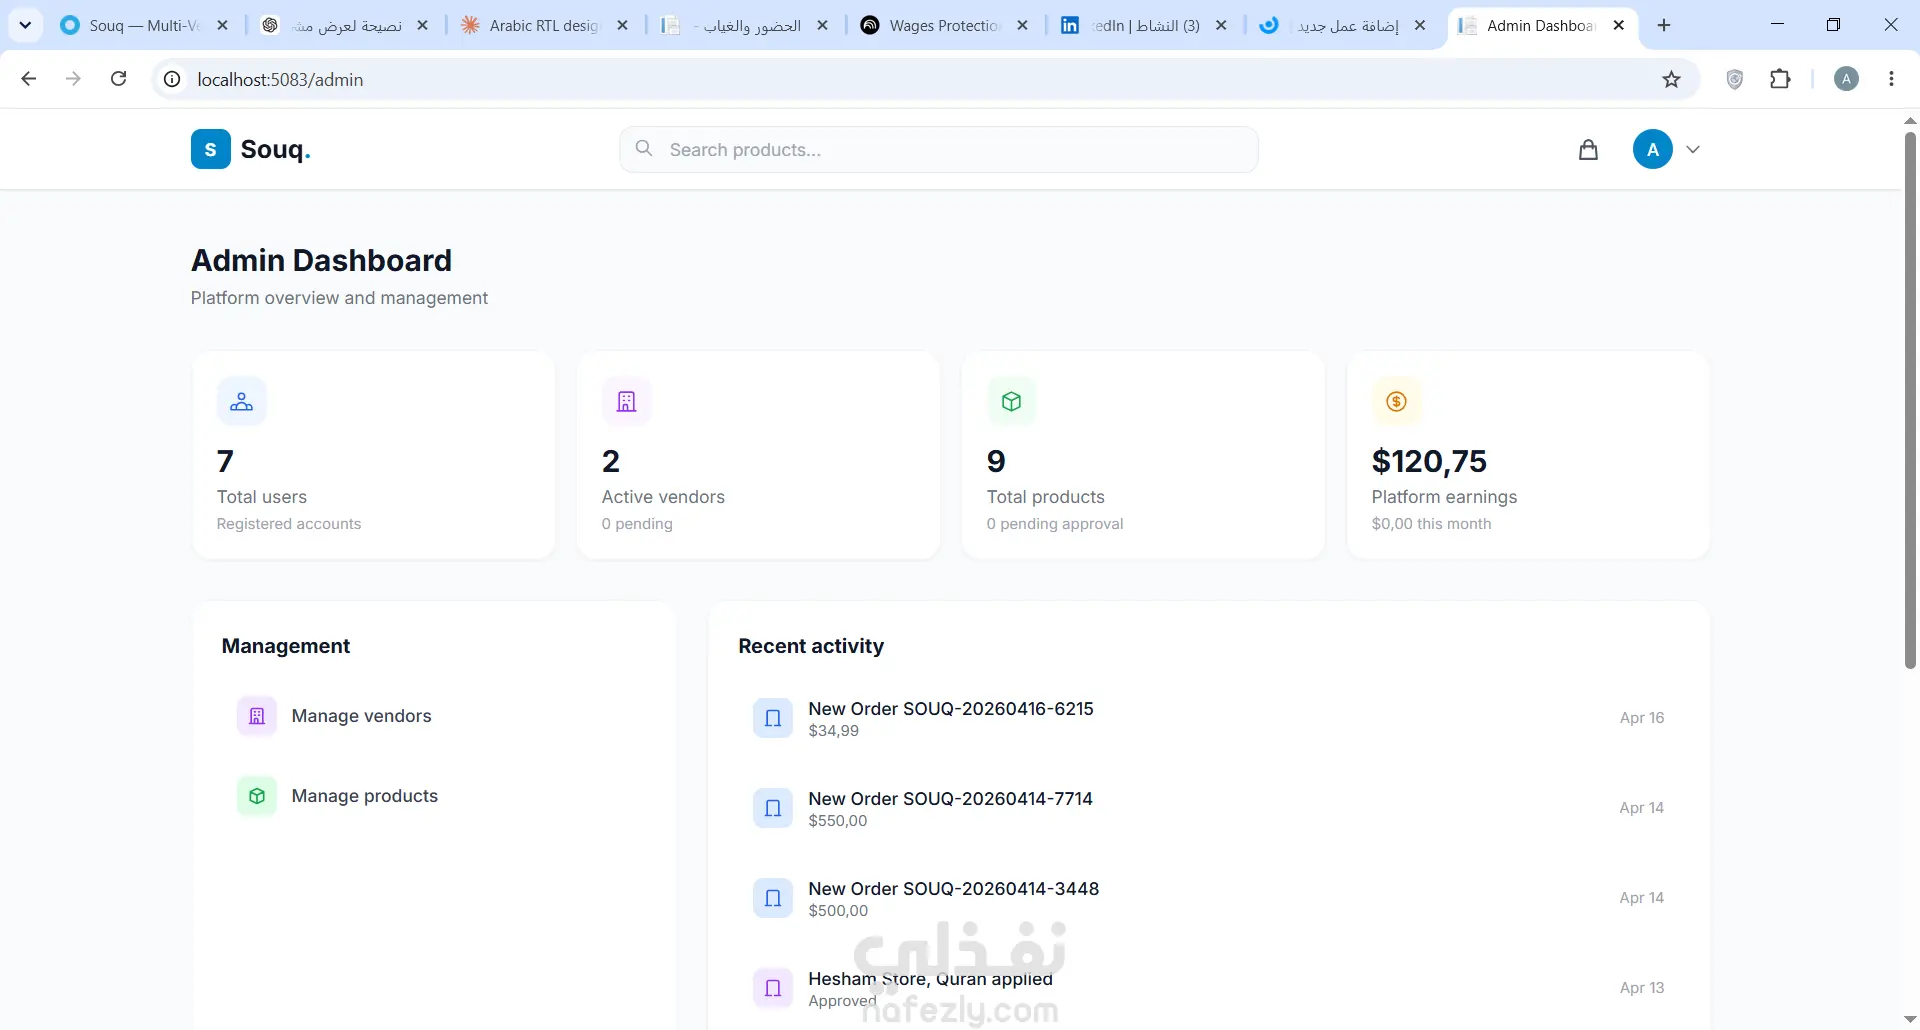Select 'New Order SOUQ-20260414-3448' text
The image size is (1920, 1030).
954,888
